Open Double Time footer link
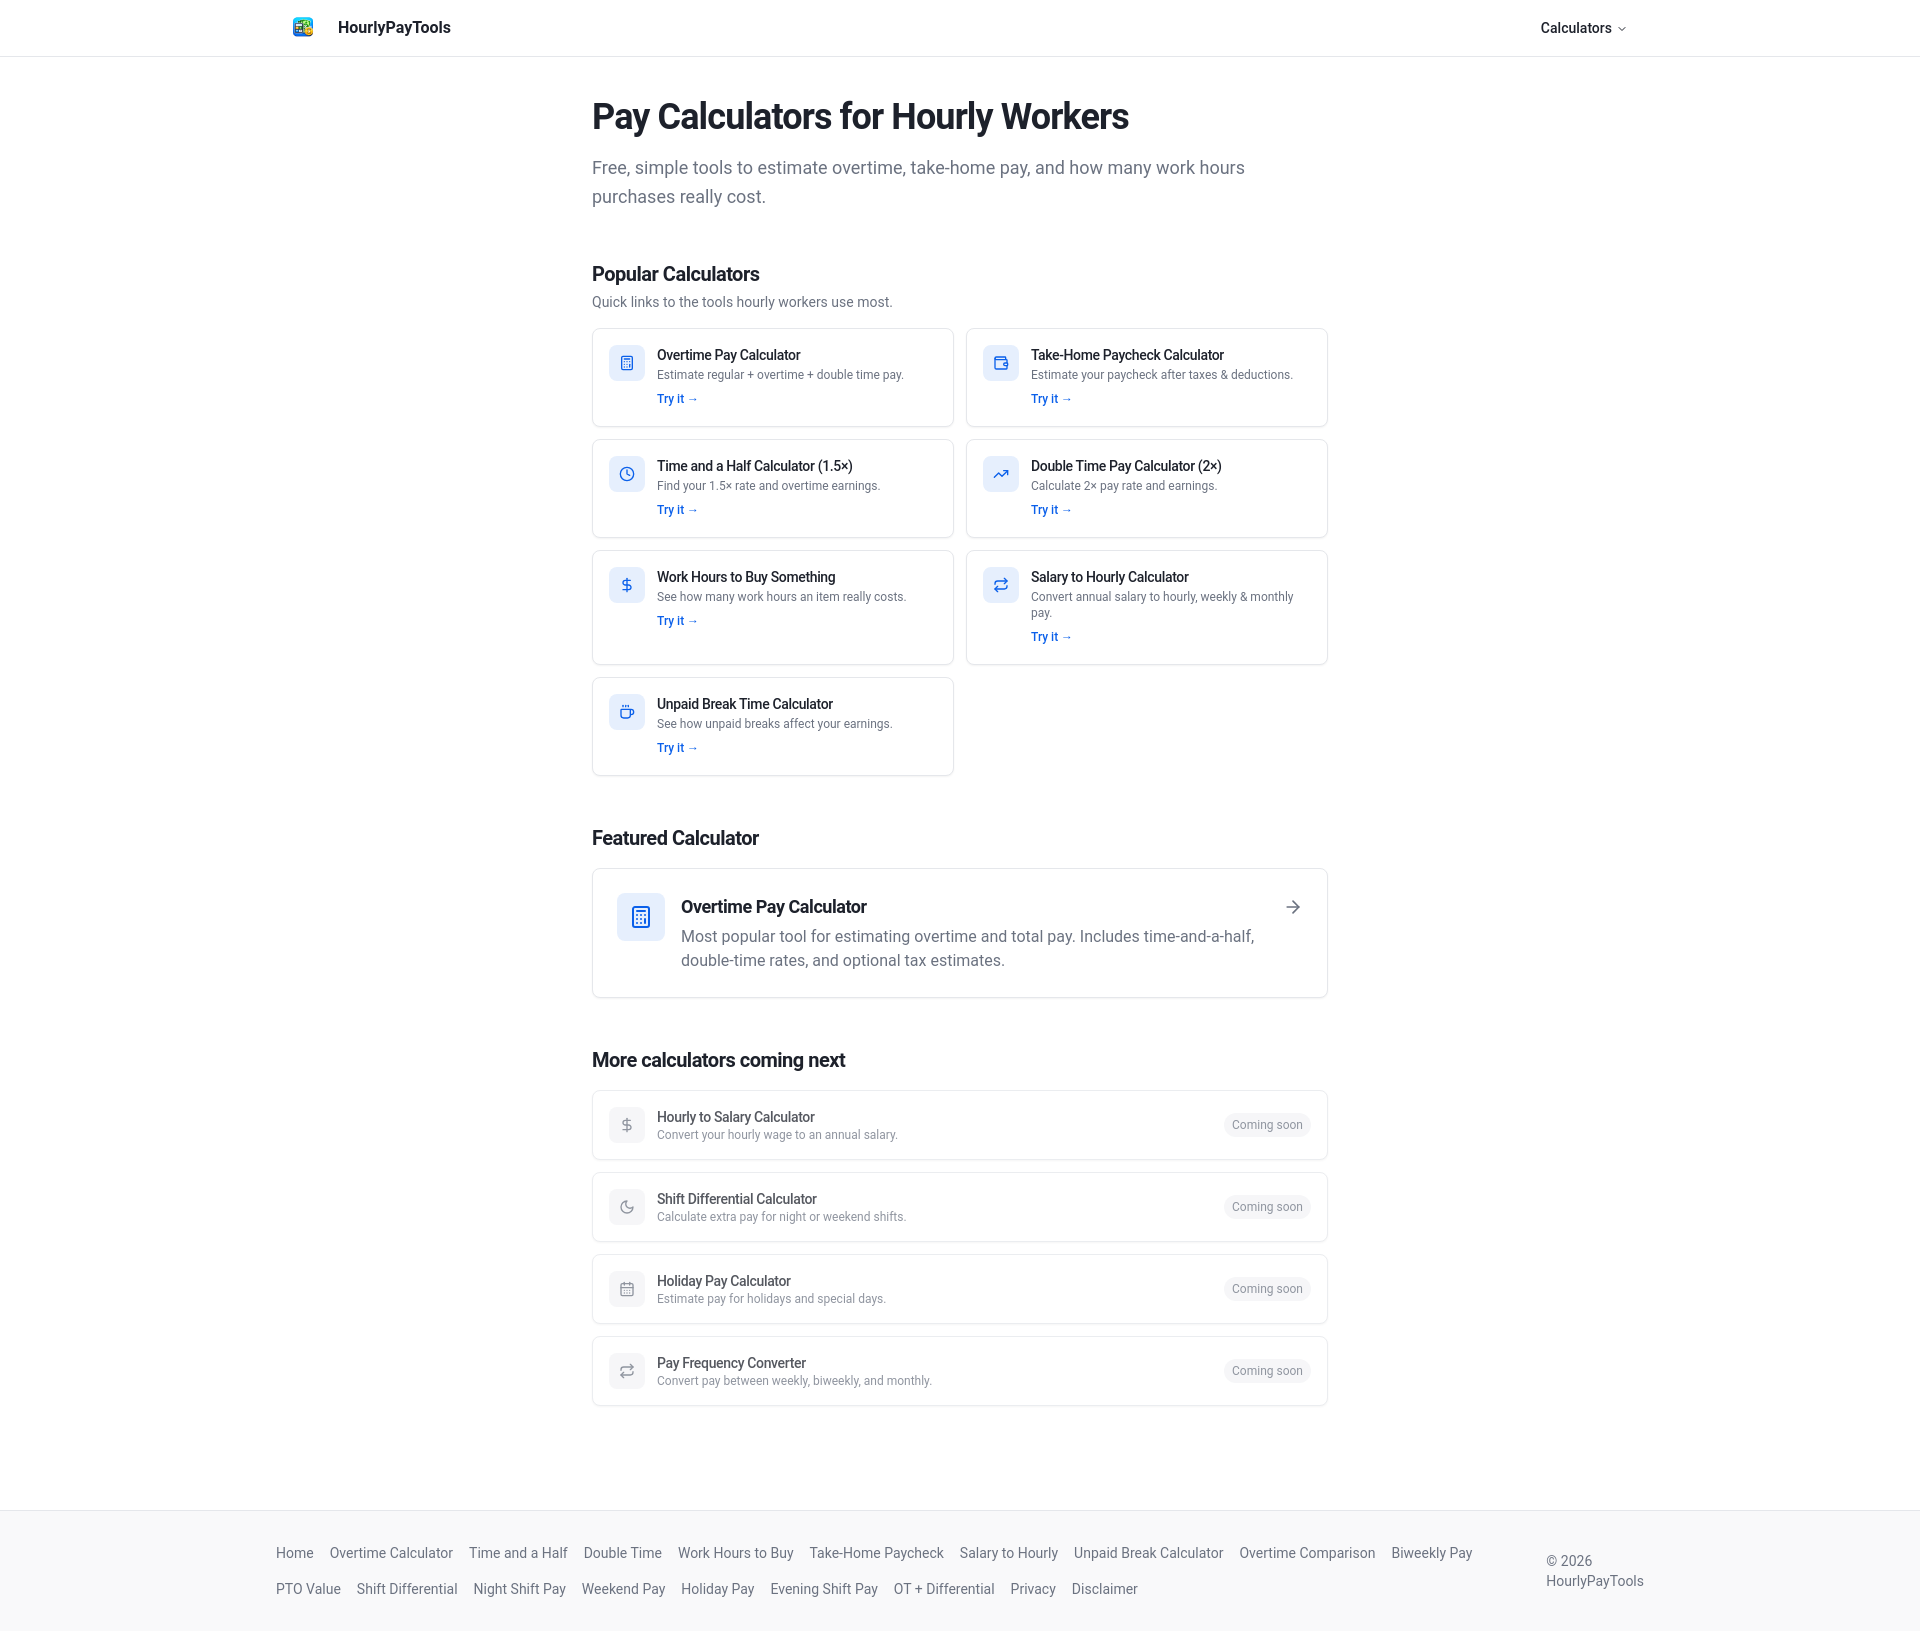1920x1631 pixels. click(622, 1553)
